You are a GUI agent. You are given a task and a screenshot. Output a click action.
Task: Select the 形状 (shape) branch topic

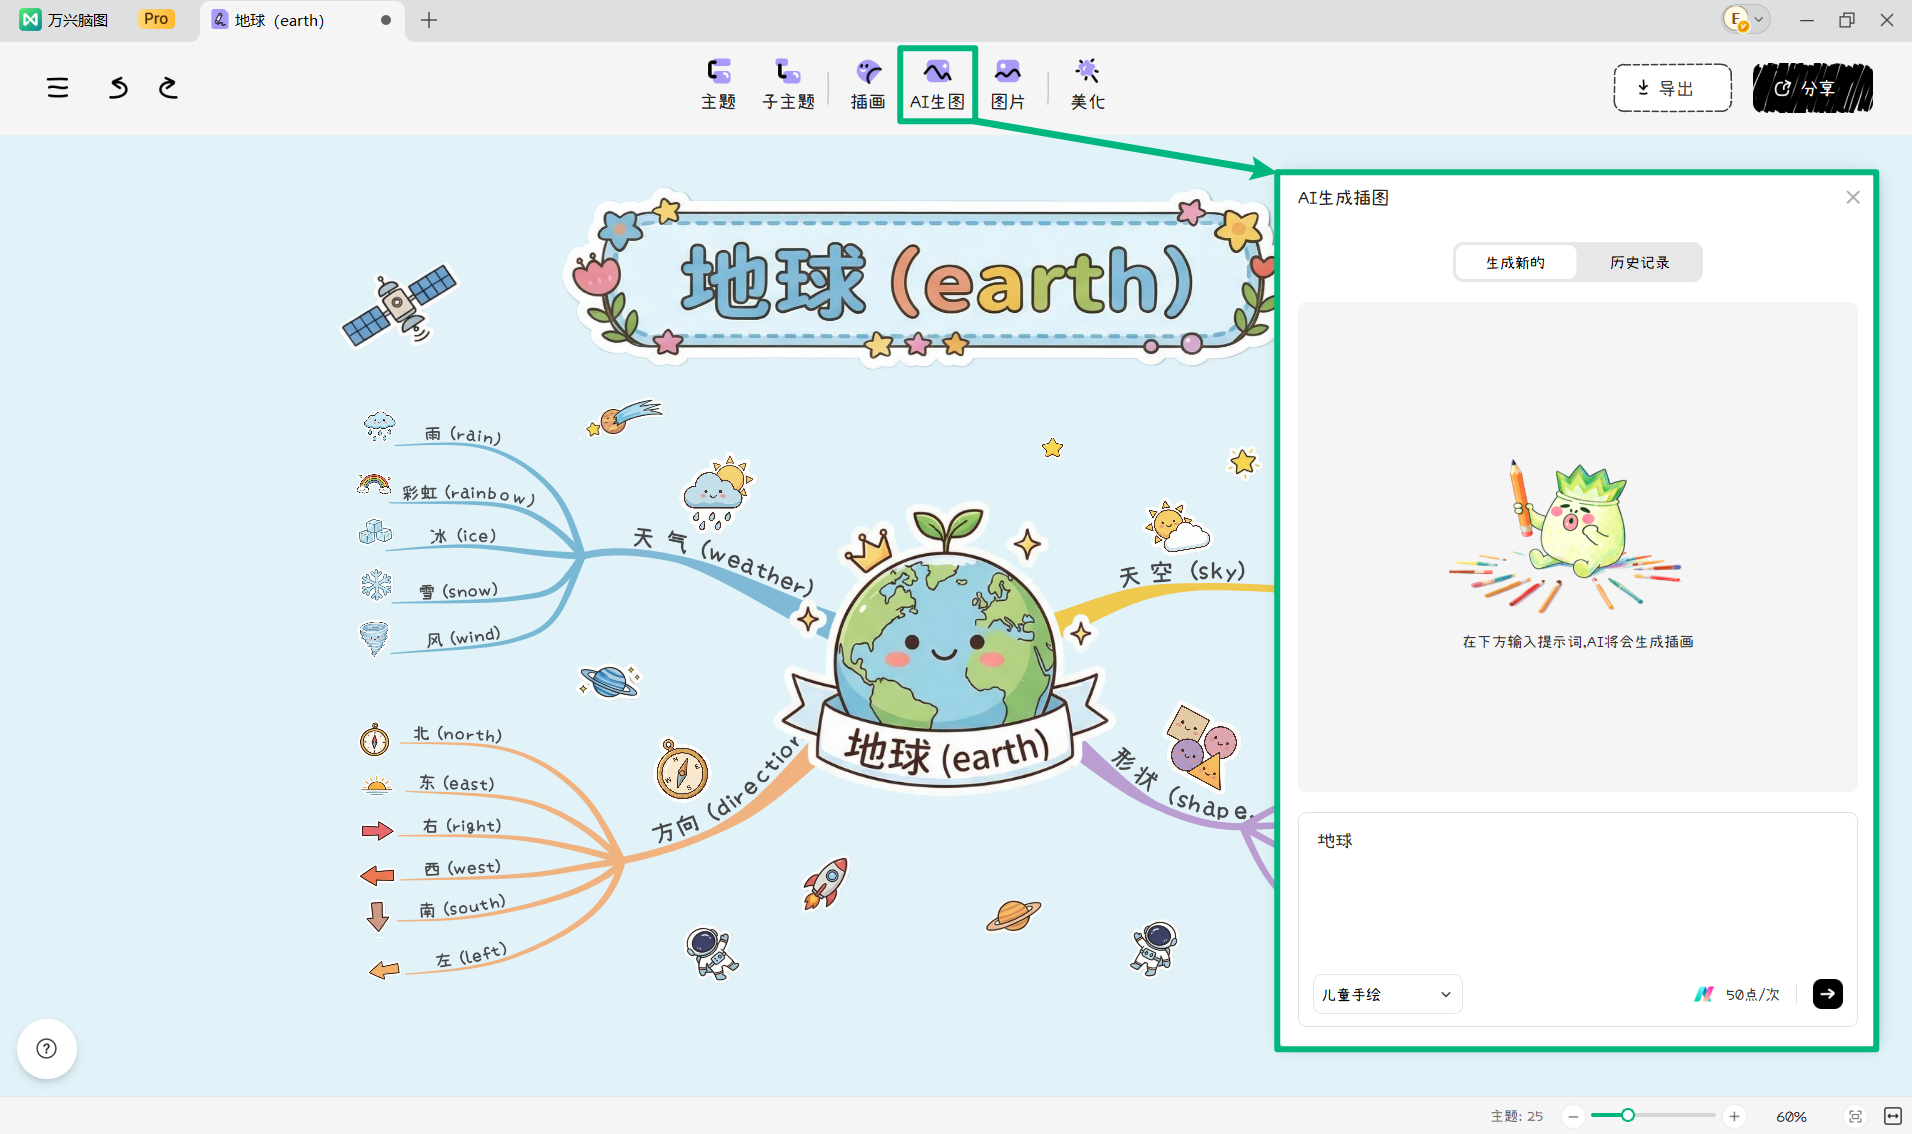(x=1180, y=786)
